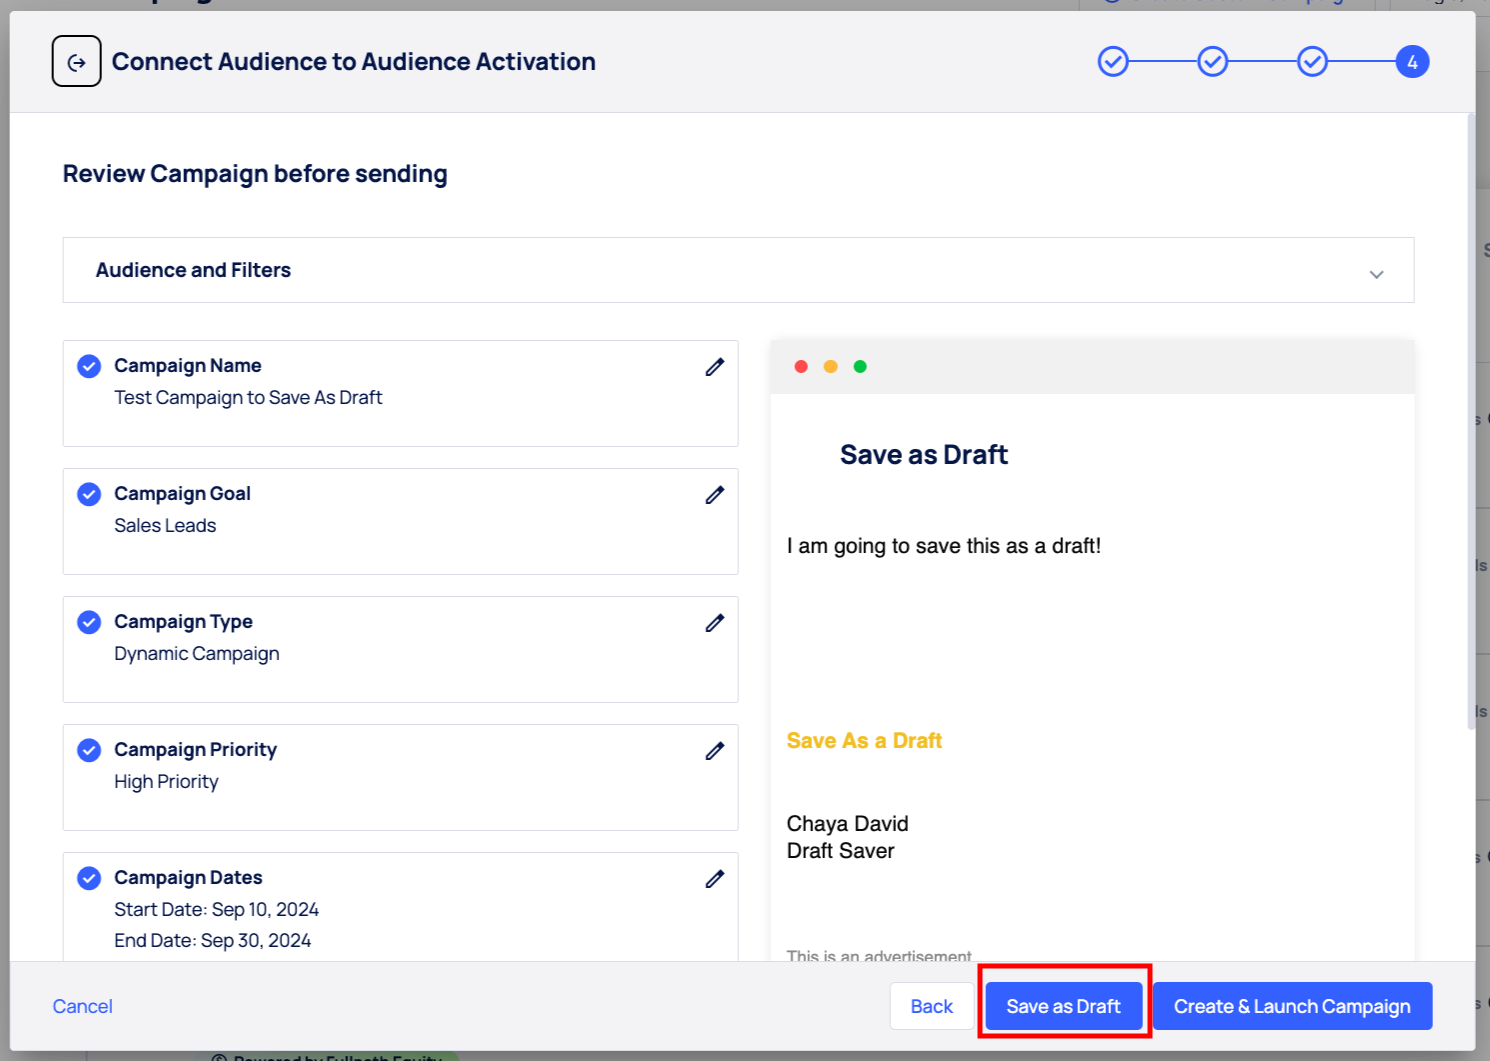The height and width of the screenshot is (1061, 1490).
Task: Click the exit icon beside the dialog title
Action: pos(76,62)
